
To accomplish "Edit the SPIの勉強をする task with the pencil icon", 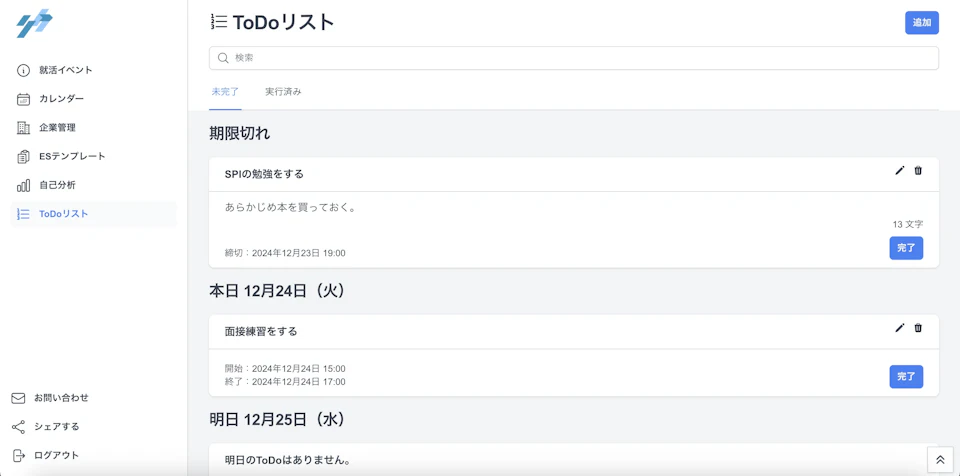I will point(899,171).
